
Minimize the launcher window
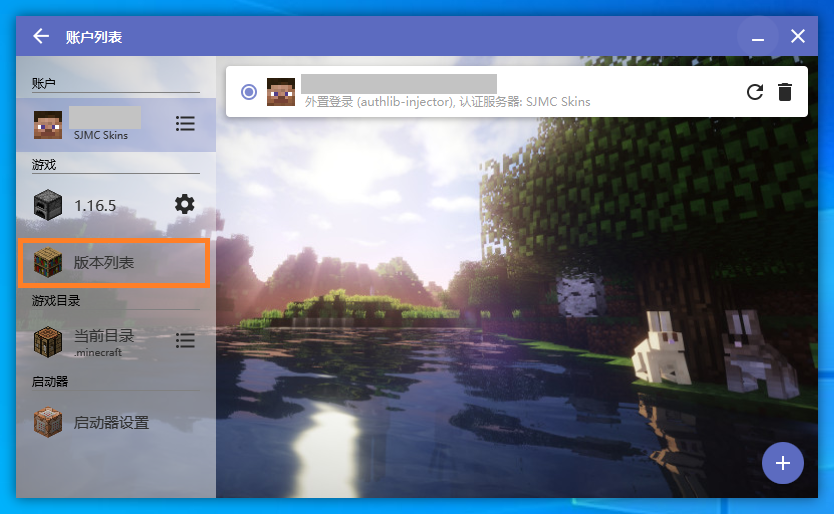(758, 36)
